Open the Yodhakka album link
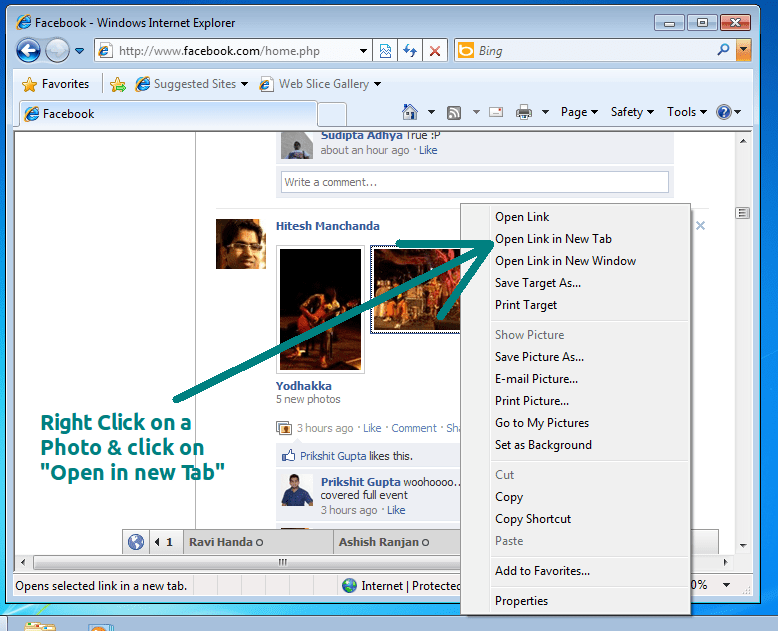This screenshot has width=778, height=631. click(x=304, y=385)
